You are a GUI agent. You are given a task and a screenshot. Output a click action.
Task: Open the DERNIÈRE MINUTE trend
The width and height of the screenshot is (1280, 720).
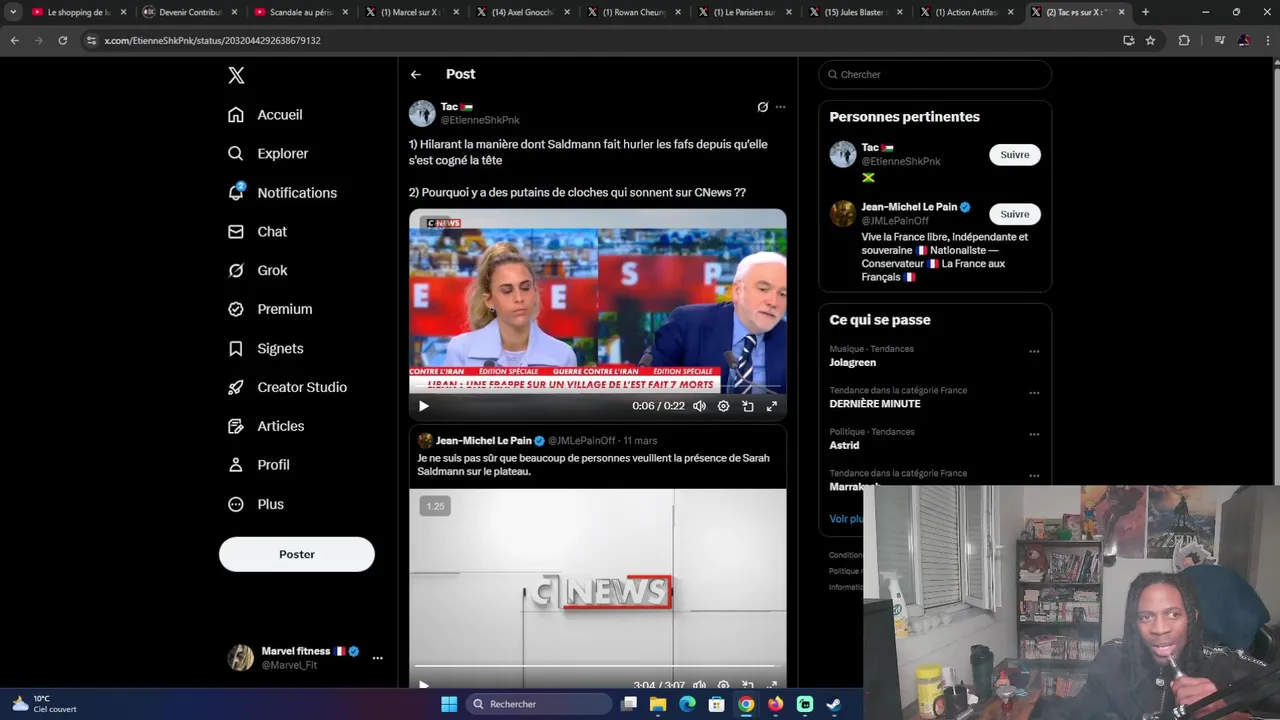[875, 404]
